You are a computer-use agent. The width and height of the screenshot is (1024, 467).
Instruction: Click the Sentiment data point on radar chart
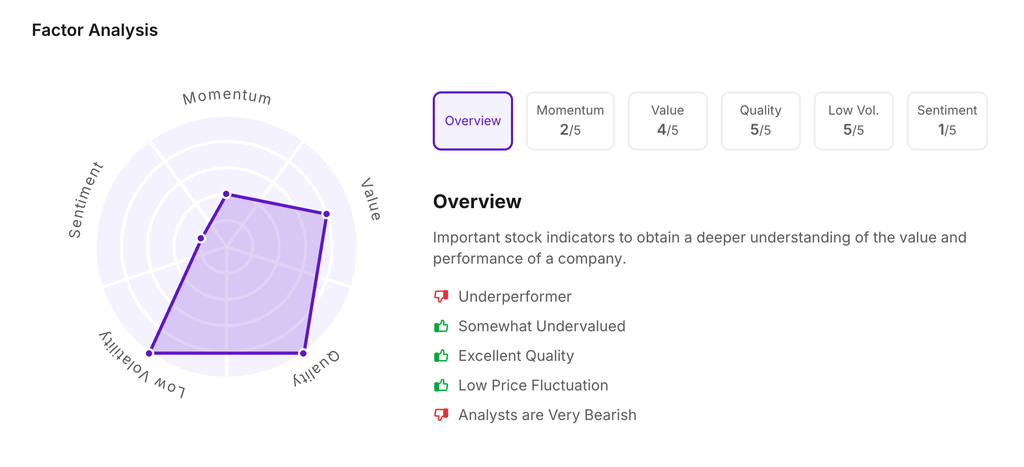pyautogui.click(x=201, y=238)
